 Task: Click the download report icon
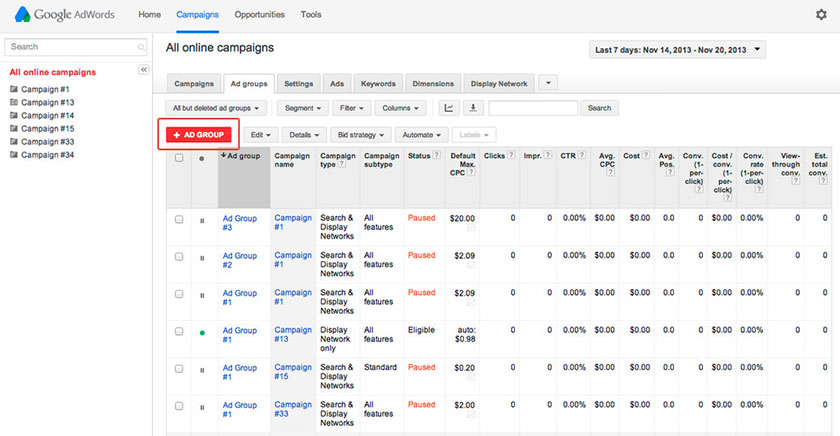tap(472, 108)
